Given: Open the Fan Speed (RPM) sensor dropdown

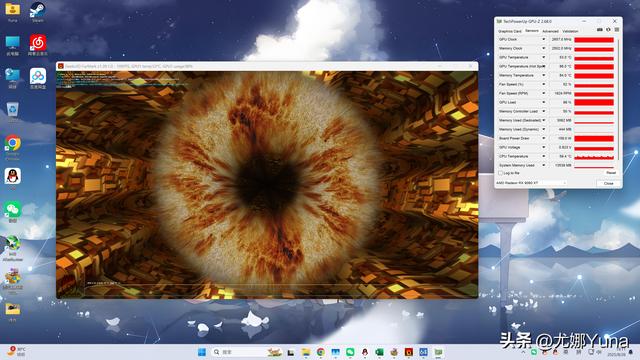Looking at the screenshot, I should pos(543,93).
